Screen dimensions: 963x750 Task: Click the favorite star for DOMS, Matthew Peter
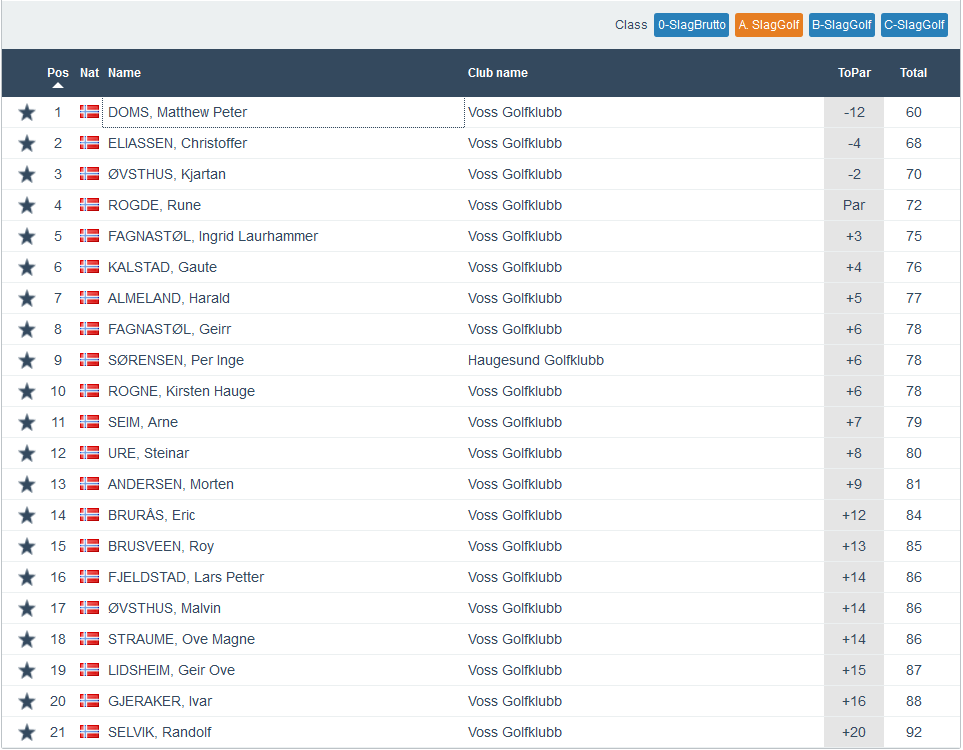[27, 113]
